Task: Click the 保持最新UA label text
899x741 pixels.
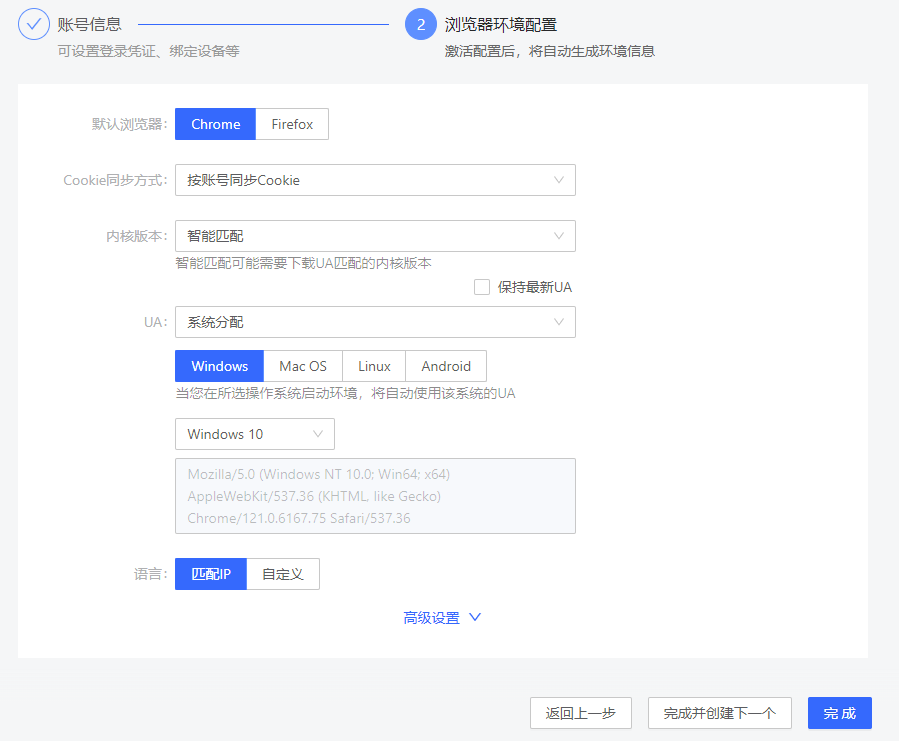Action: click(534, 287)
